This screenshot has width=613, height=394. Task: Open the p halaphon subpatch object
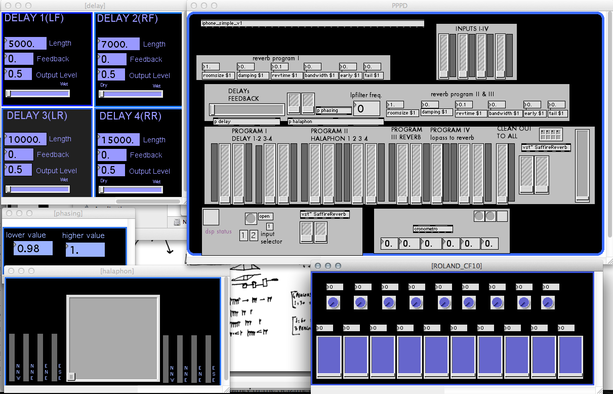click(x=335, y=122)
